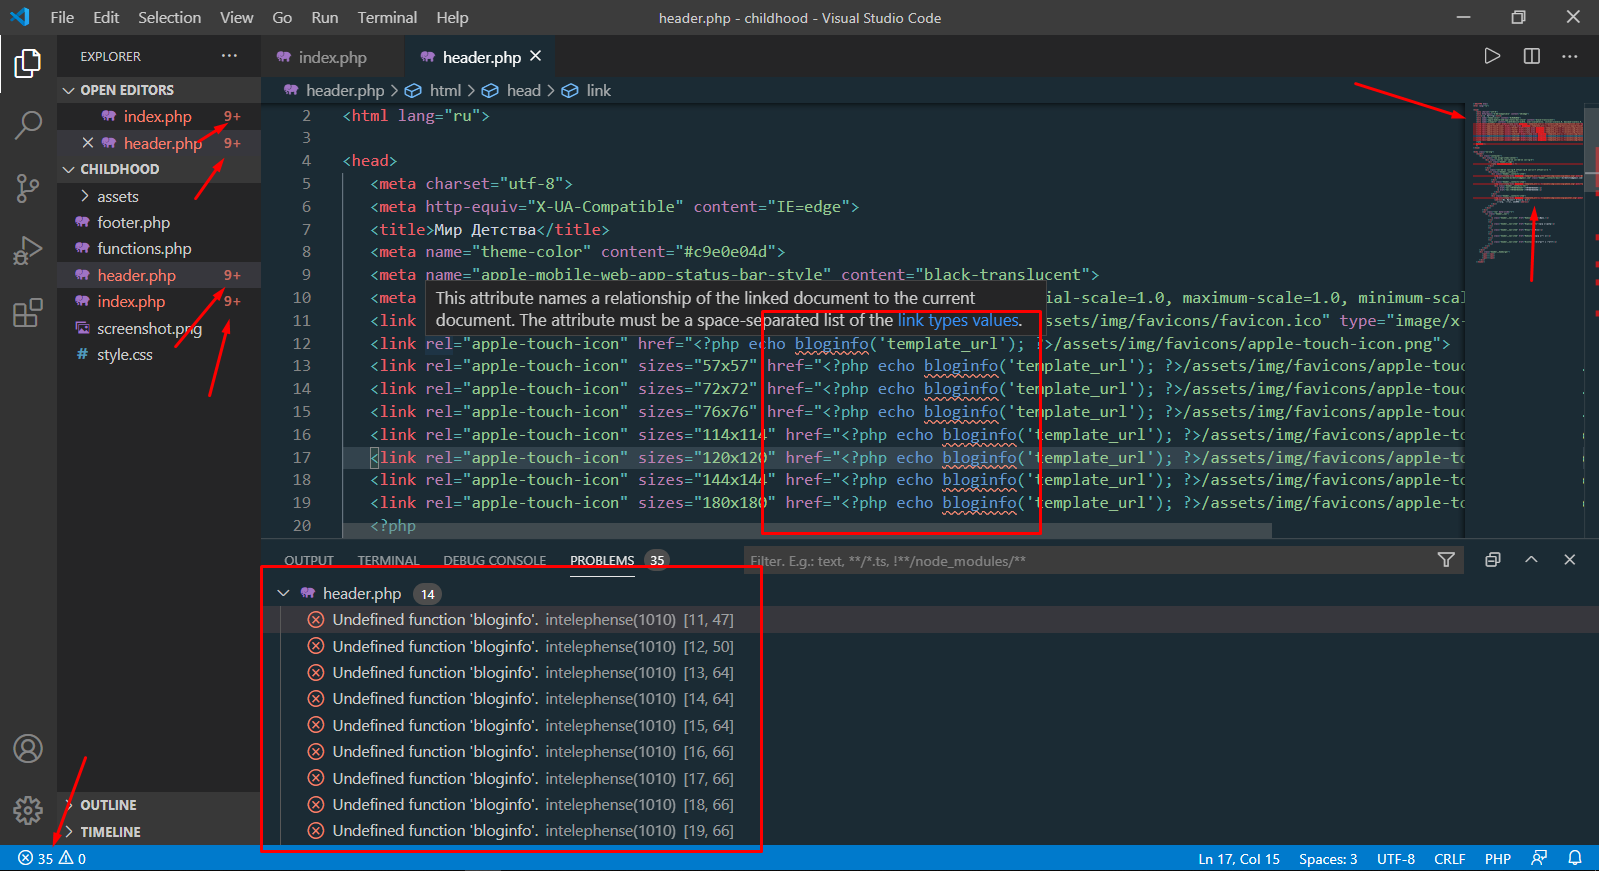
Task: Expand the assets folder
Action: pos(118,197)
